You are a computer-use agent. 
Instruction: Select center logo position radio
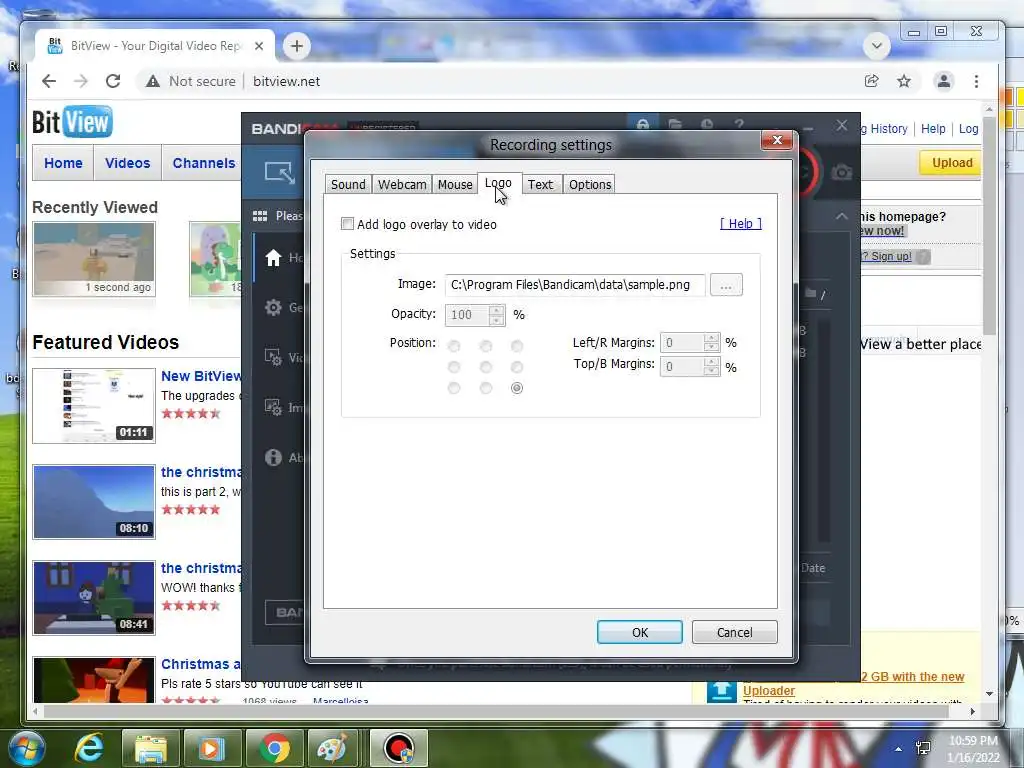point(485,366)
